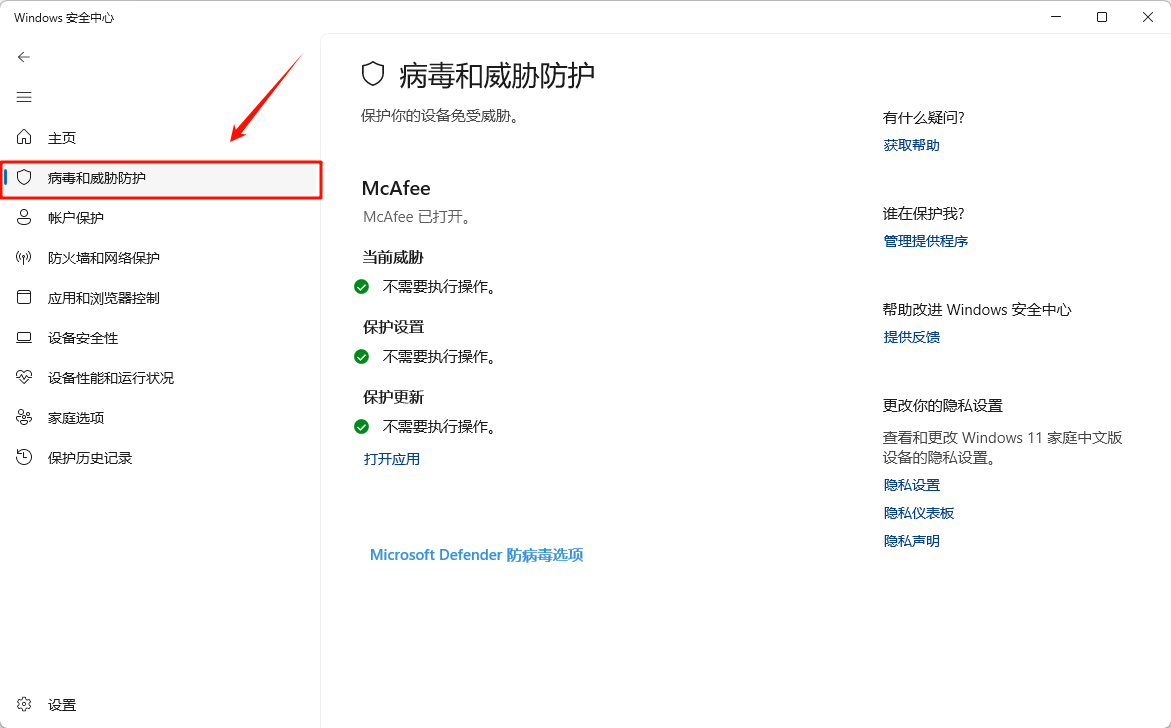Click the green checkmark under 保护设置
The width and height of the screenshot is (1171, 728).
361,357
